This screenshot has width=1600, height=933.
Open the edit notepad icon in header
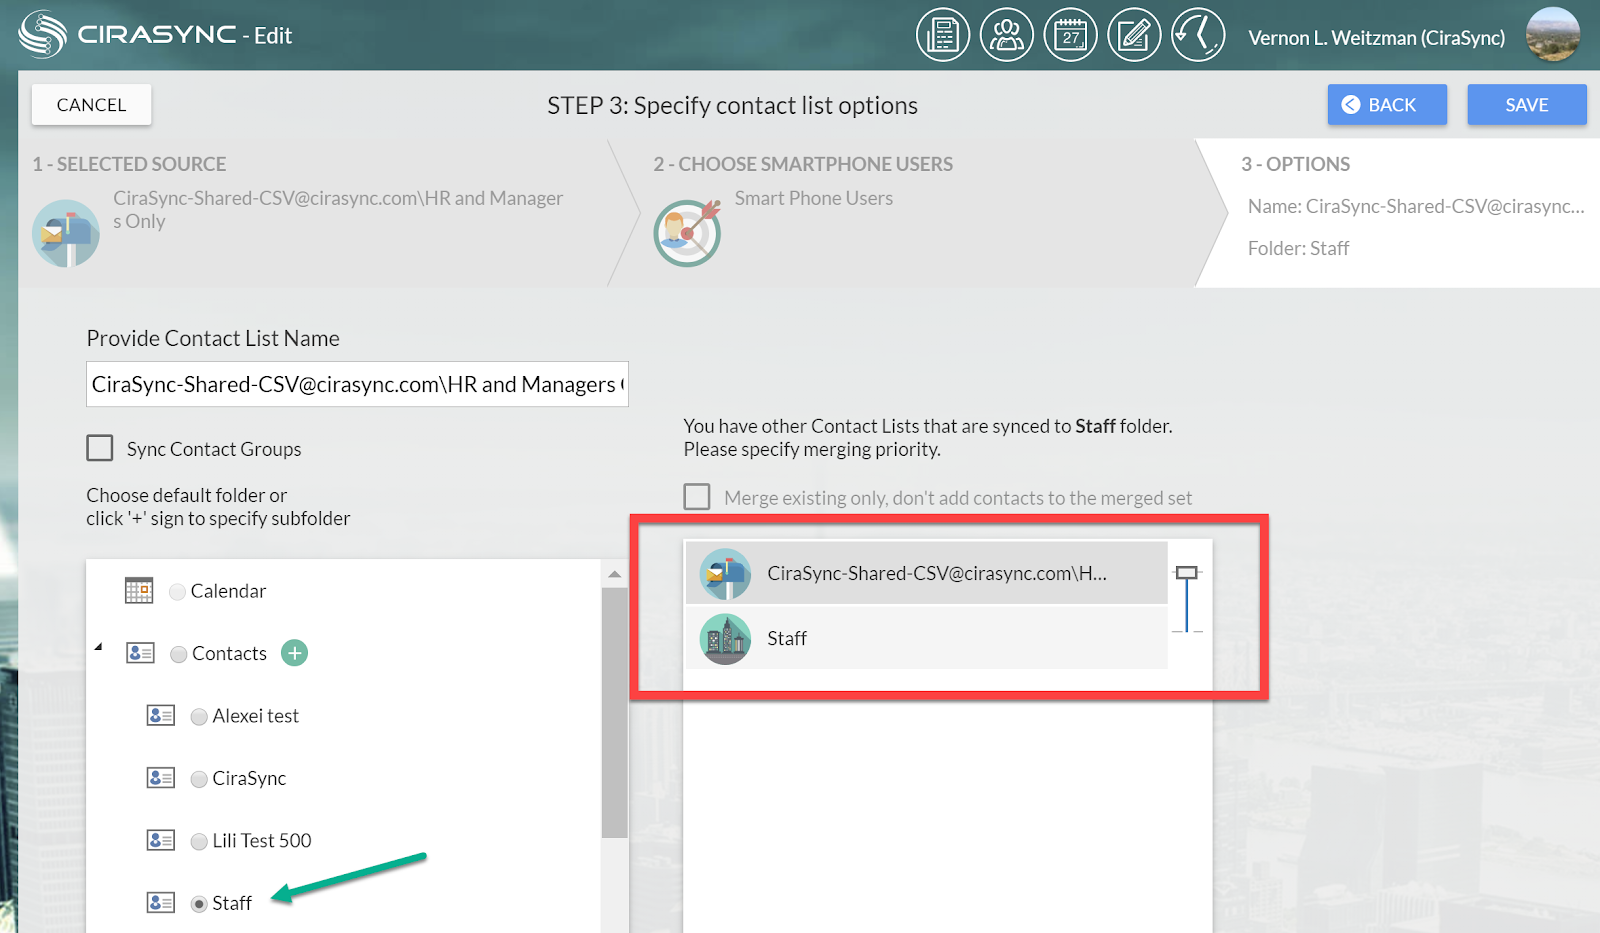(x=1135, y=35)
